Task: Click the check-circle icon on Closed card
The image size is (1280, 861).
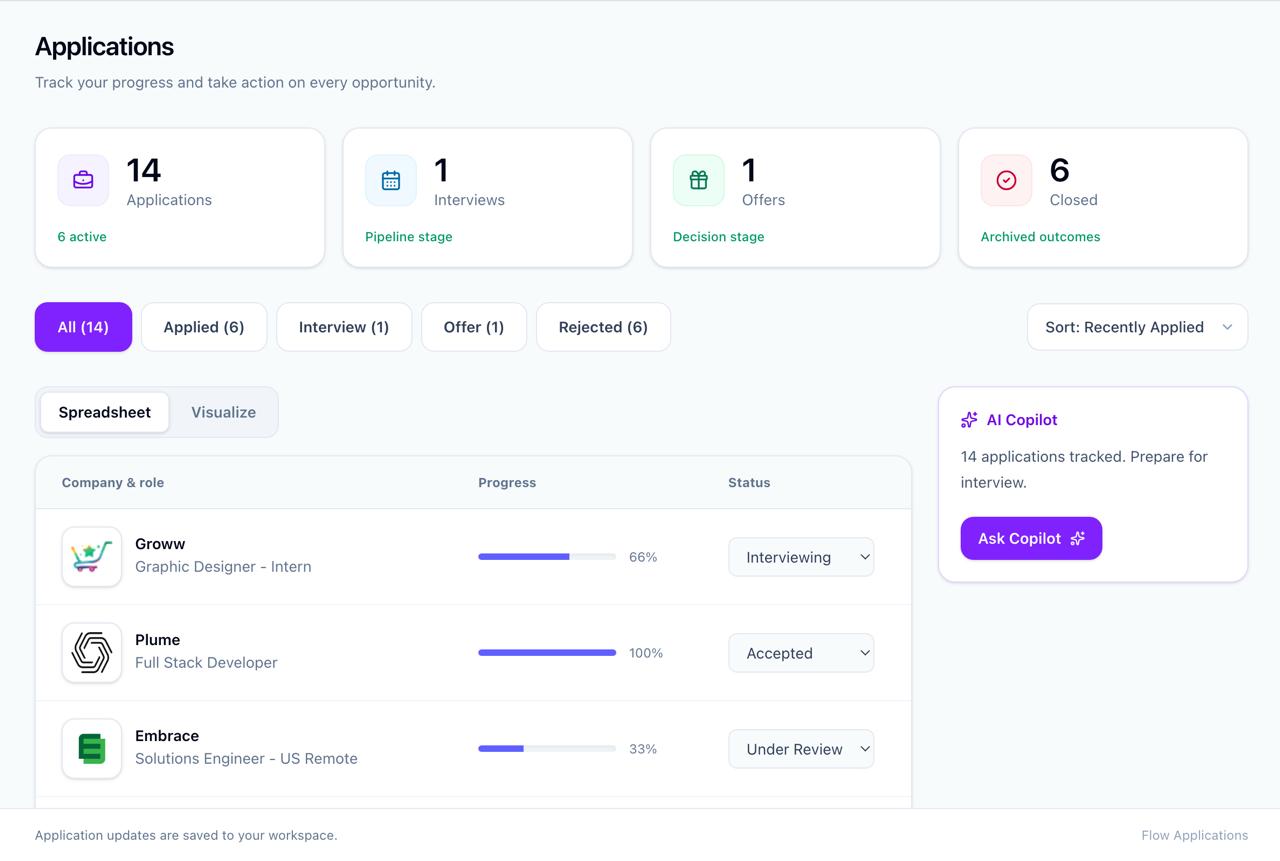Action: (x=1006, y=180)
